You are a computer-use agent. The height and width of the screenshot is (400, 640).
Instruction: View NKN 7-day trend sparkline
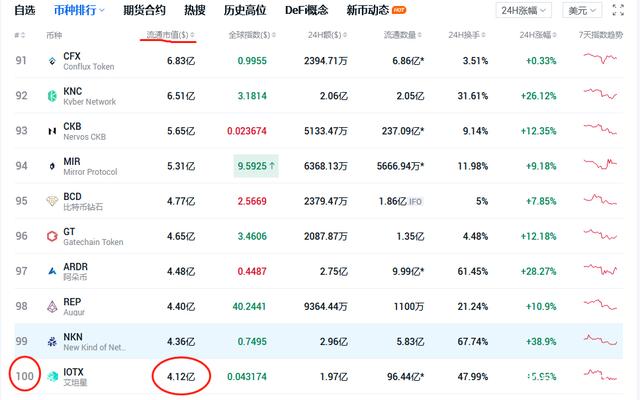[x=600, y=340]
